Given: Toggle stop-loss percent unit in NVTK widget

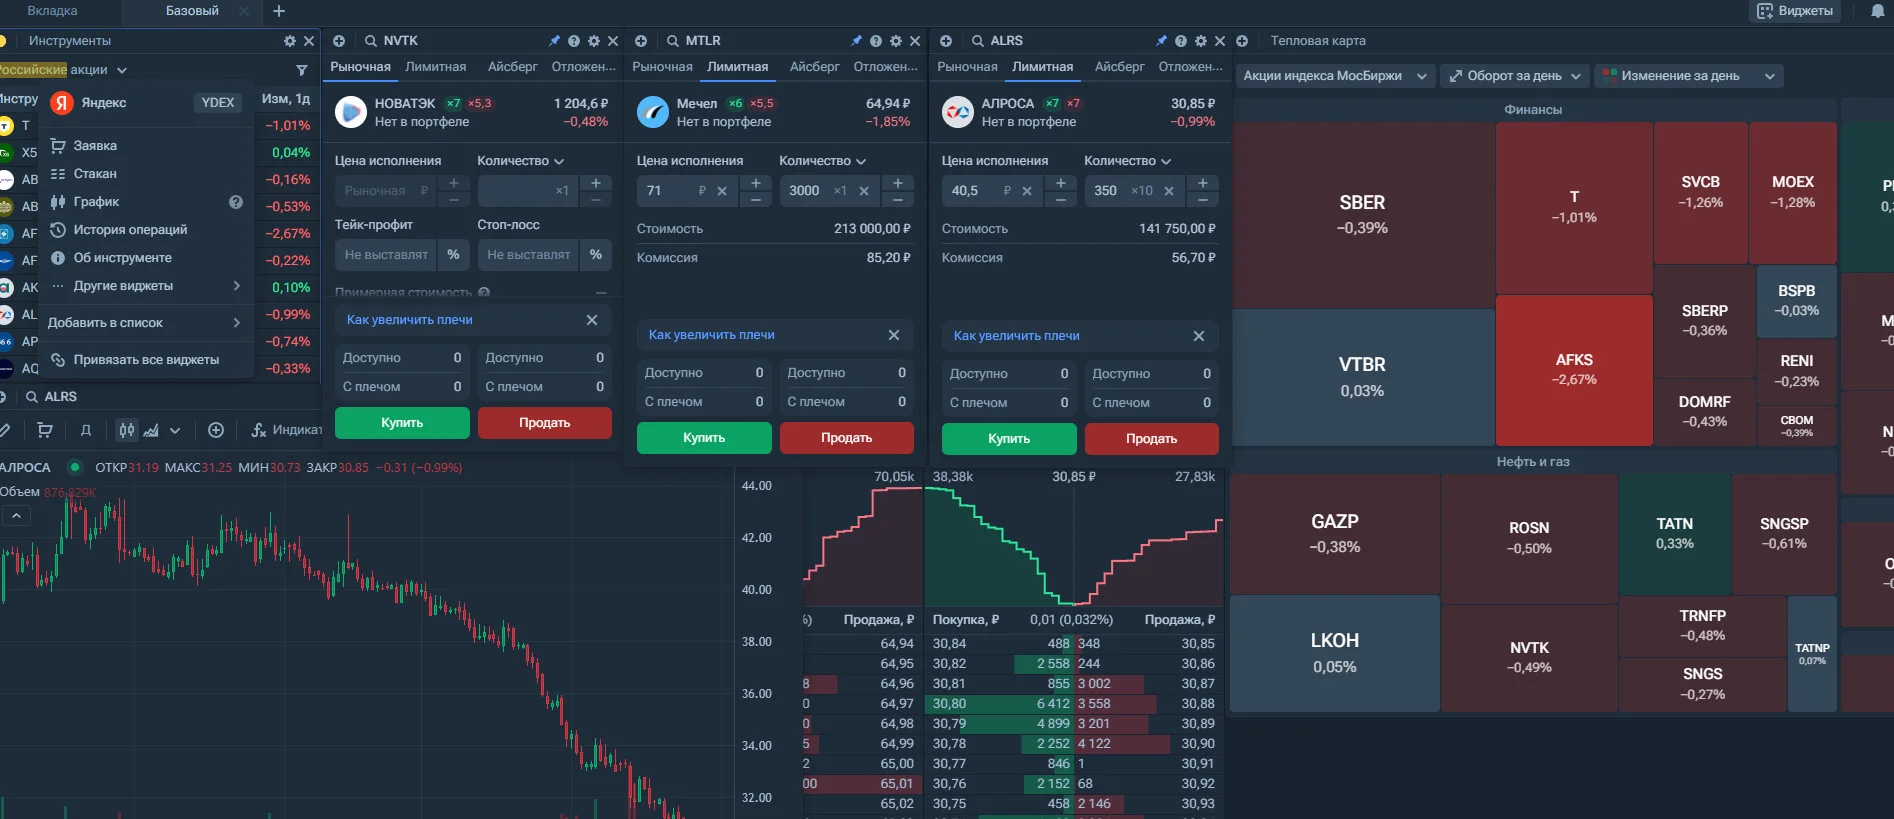Looking at the screenshot, I should (596, 255).
